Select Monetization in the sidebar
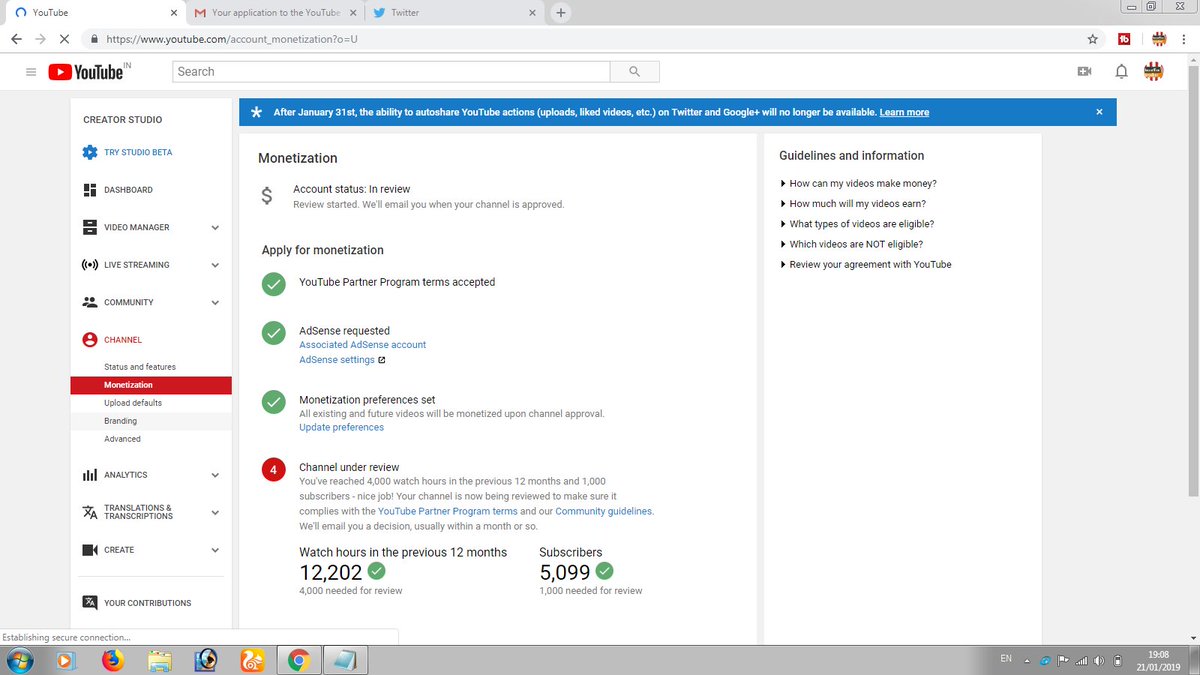1200x675 pixels. (151, 385)
